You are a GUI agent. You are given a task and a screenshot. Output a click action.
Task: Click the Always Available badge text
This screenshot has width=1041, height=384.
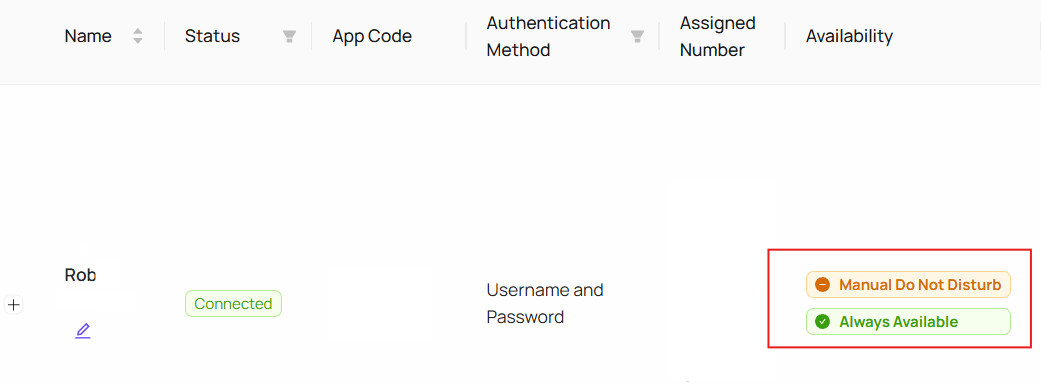tap(898, 322)
